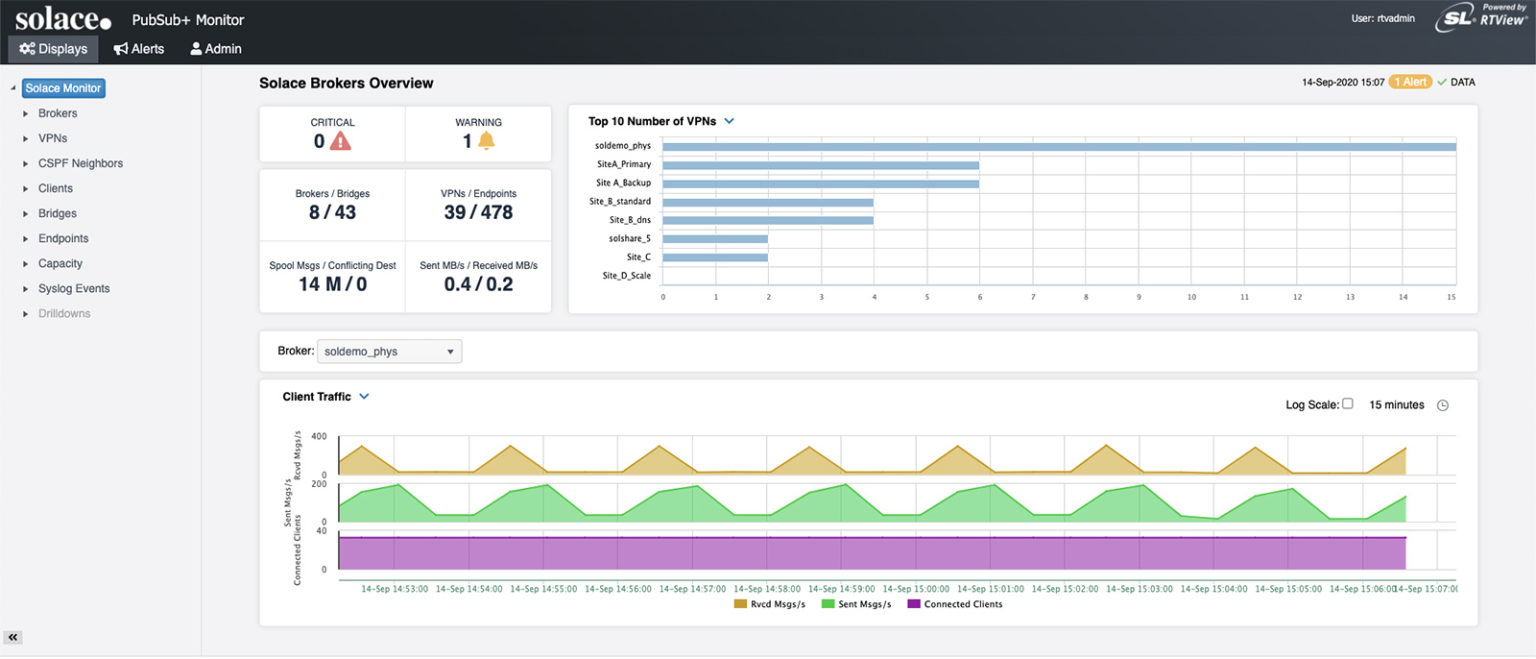Click the Displays gears icon
The width and height of the screenshot is (1536, 659).
[26, 48]
